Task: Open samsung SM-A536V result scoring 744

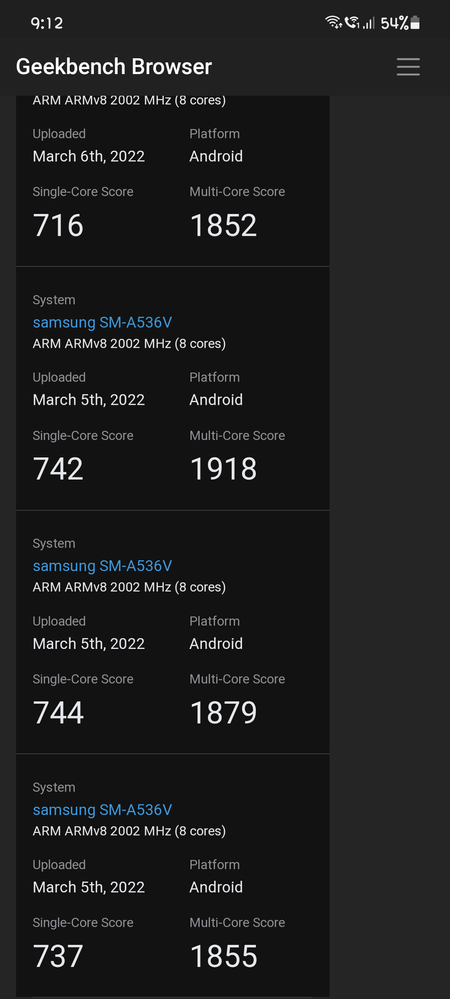Action: [102, 566]
